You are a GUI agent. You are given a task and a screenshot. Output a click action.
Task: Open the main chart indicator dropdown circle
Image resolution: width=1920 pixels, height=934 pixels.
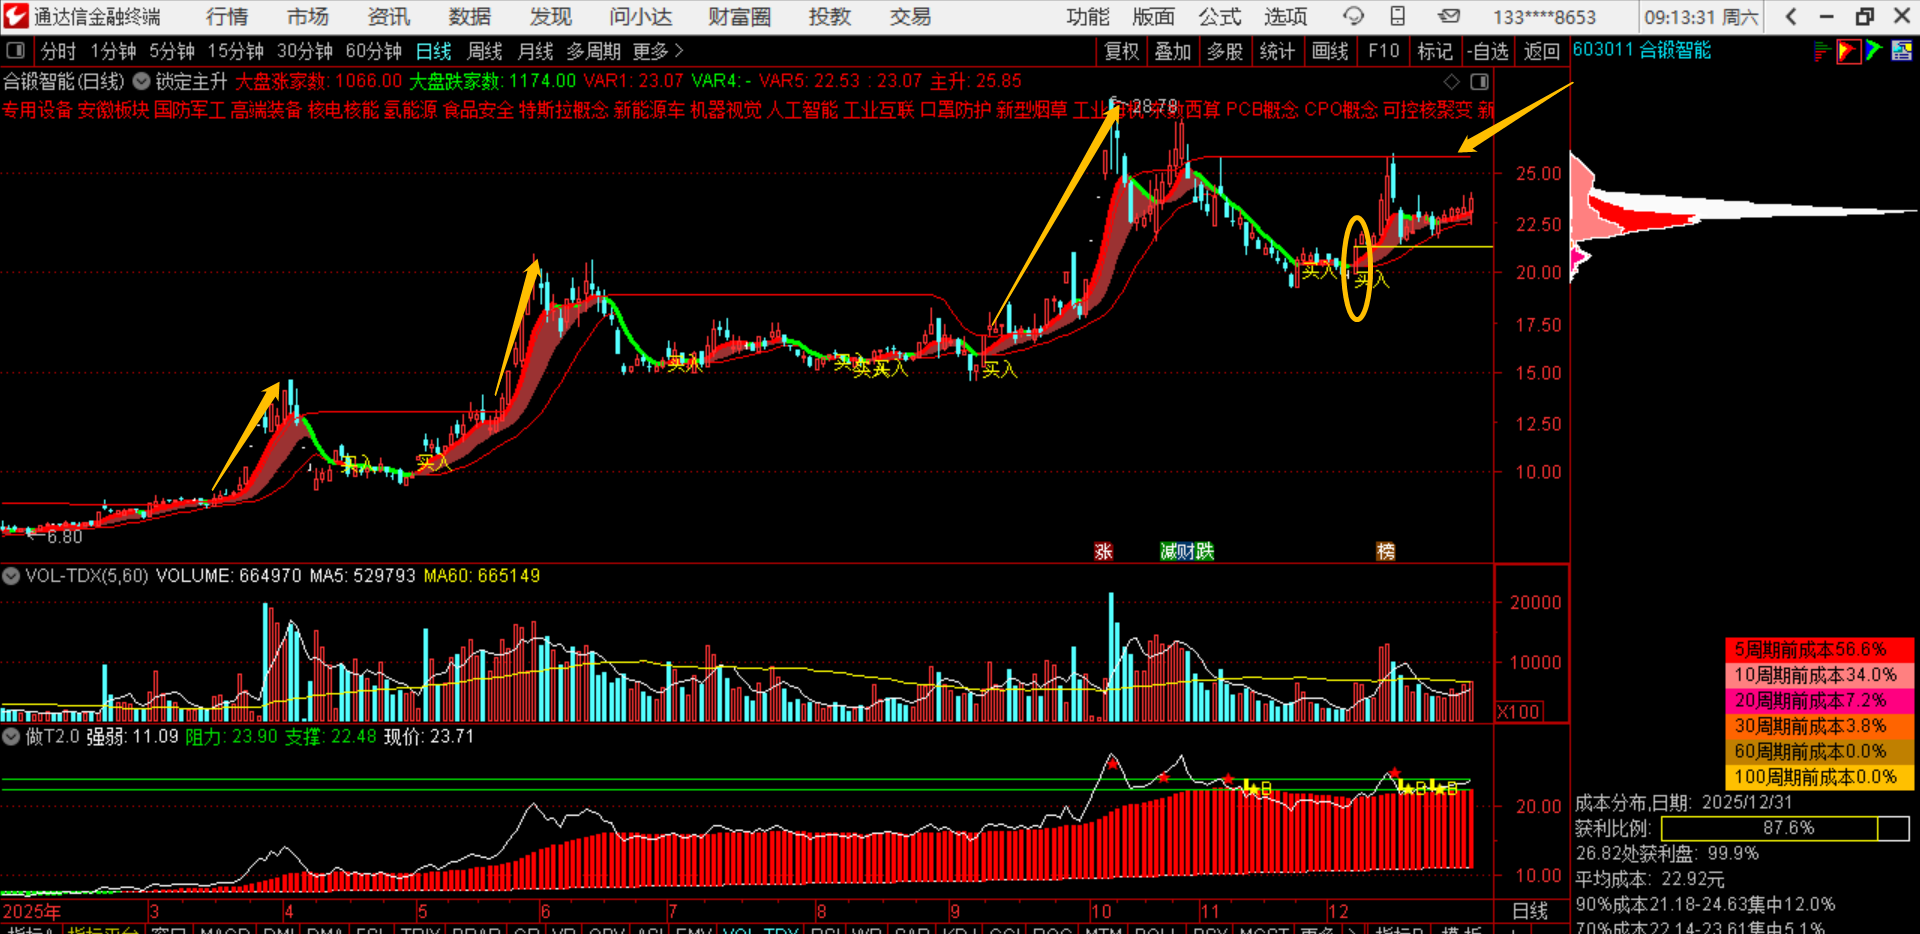141,81
